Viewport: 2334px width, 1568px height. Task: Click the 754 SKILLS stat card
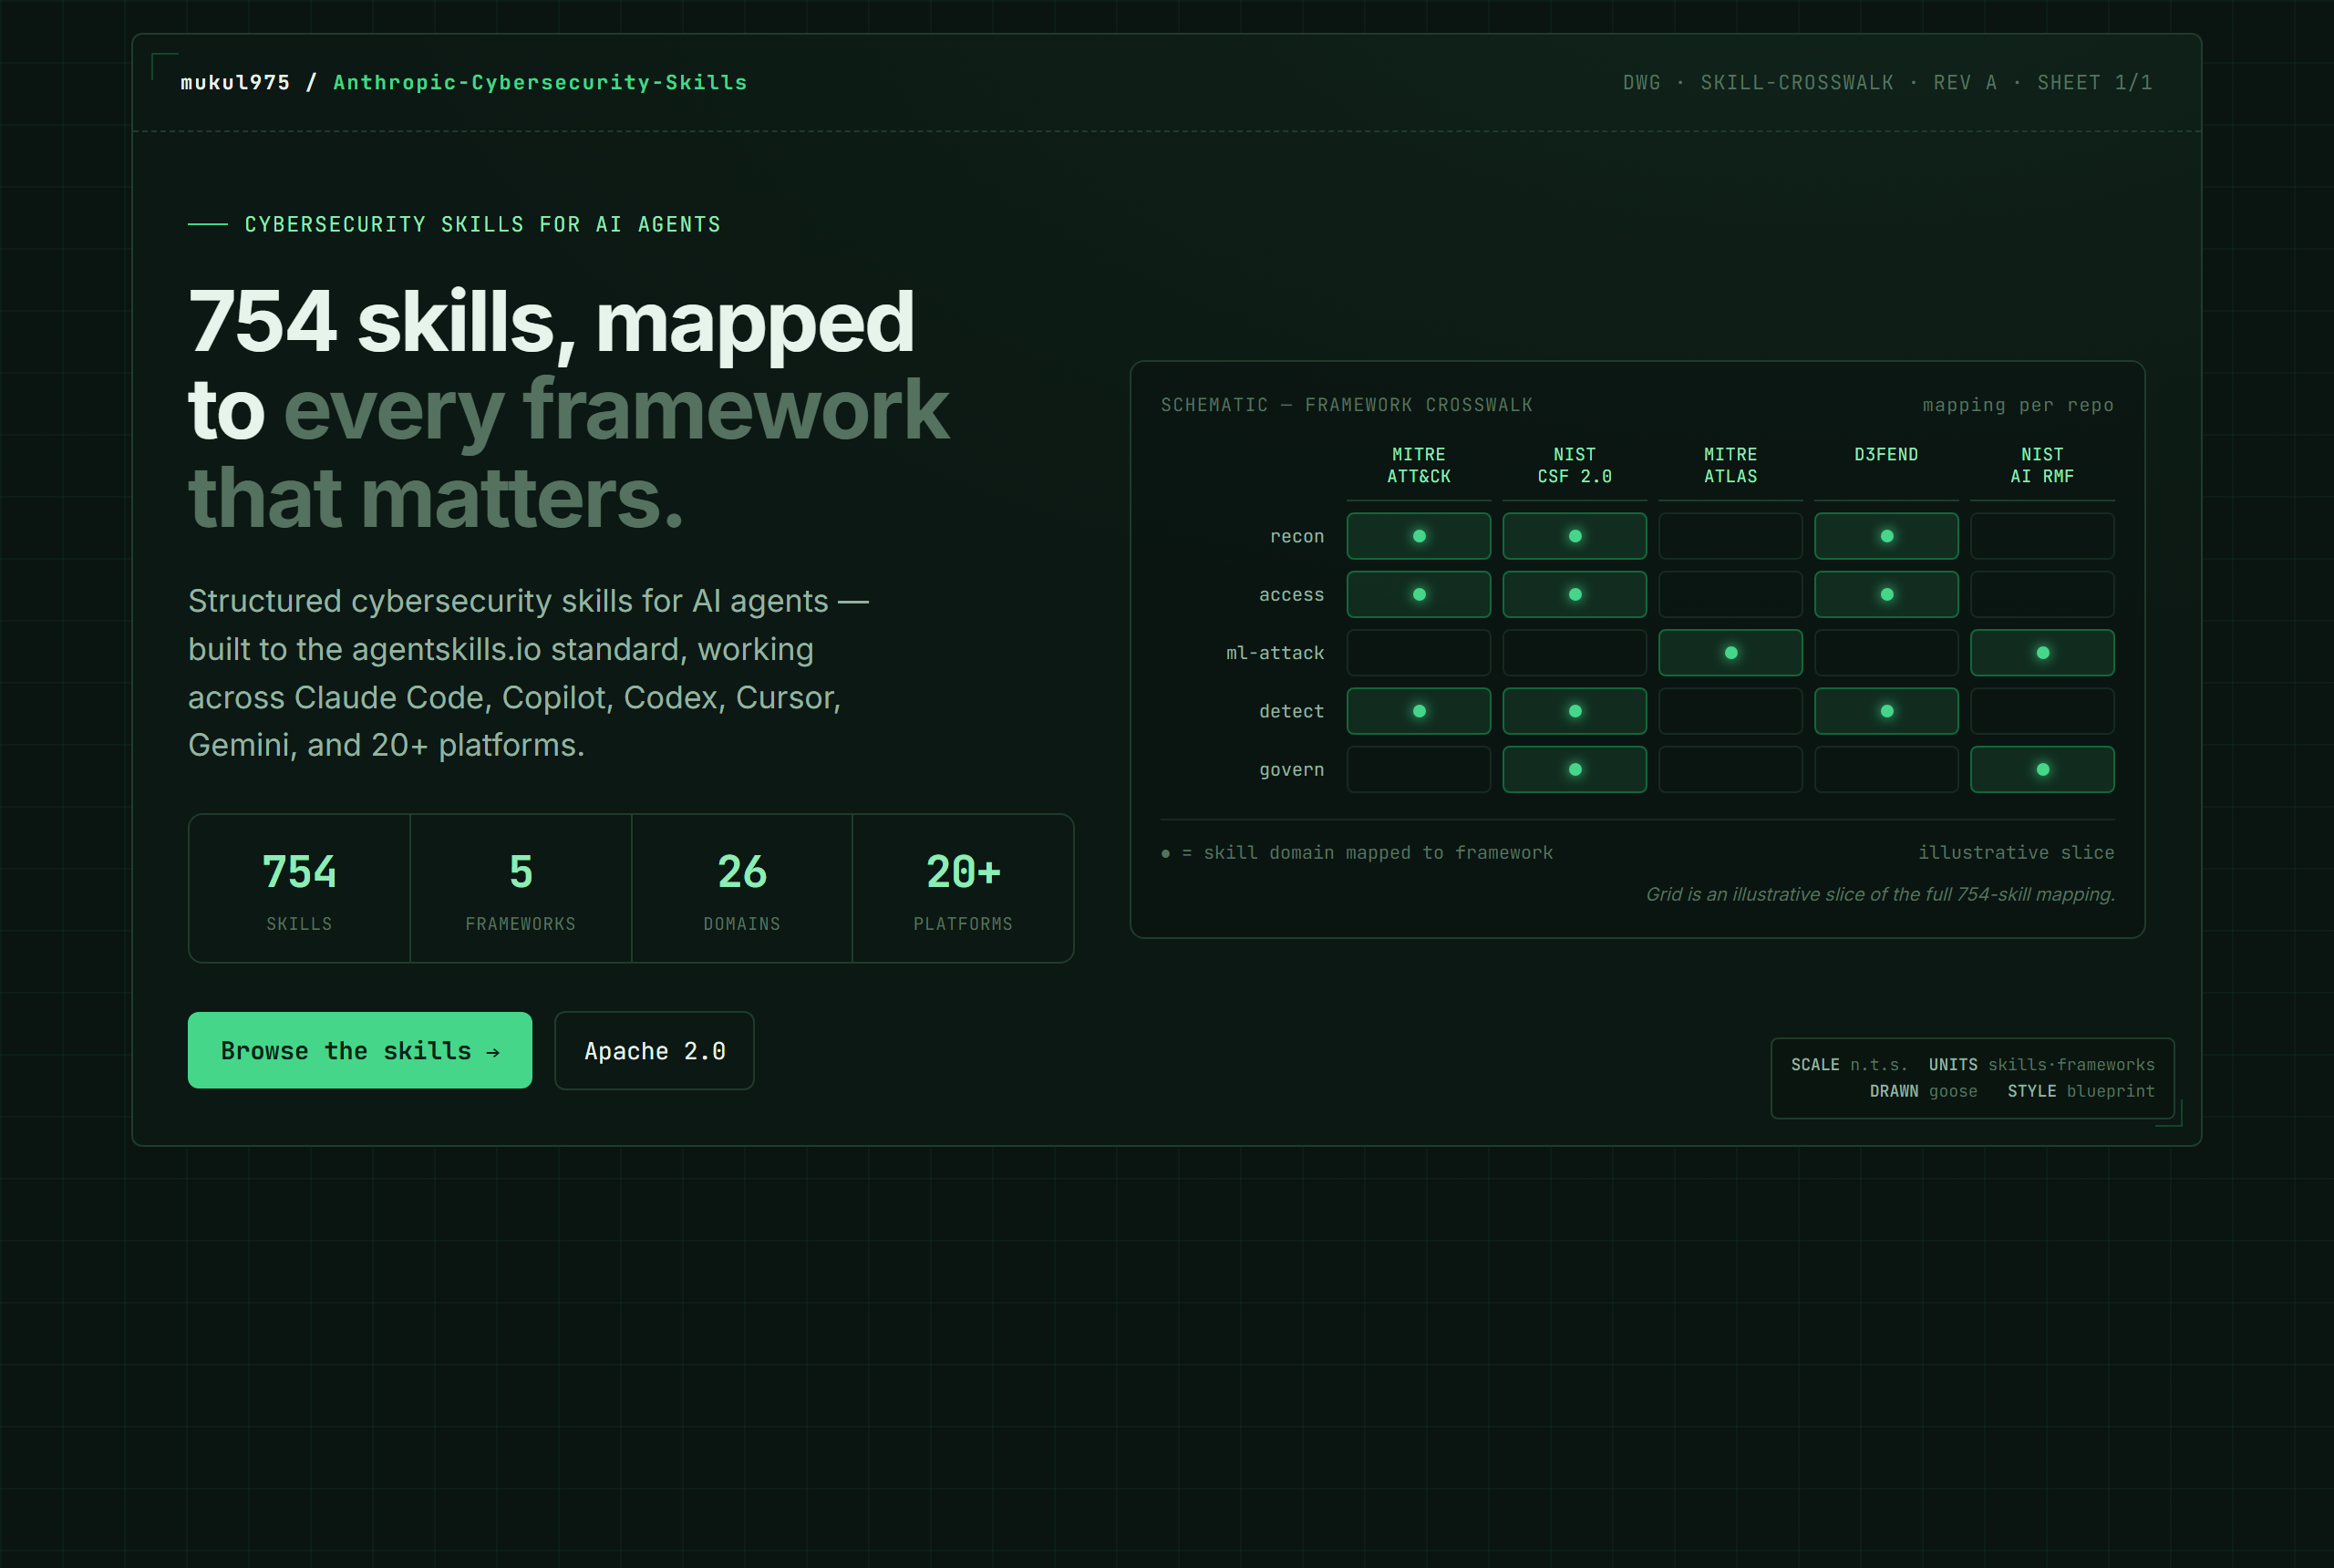click(x=299, y=888)
